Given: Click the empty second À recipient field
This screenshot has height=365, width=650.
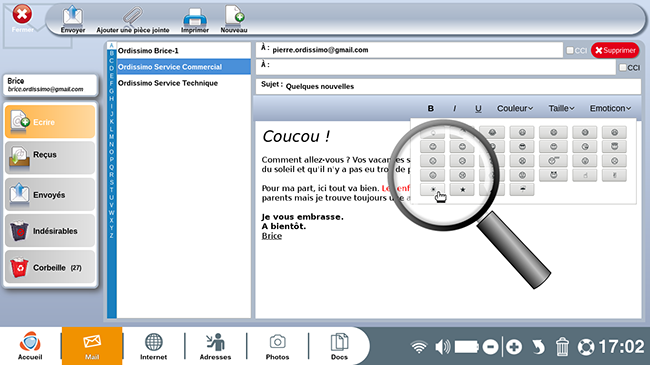Looking at the screenshot, I should [x=435, y=67].
